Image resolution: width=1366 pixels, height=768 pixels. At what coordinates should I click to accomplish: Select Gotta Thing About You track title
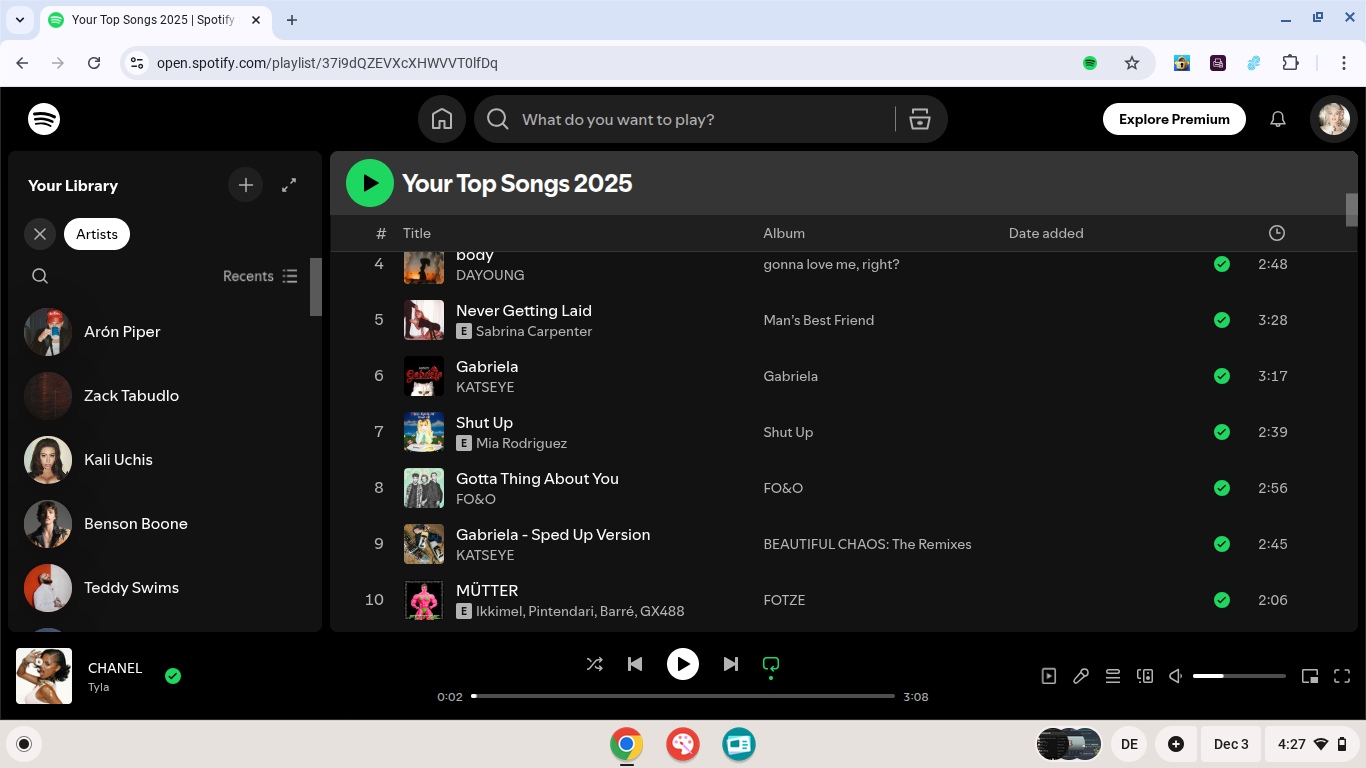click(x=537, y=478)
